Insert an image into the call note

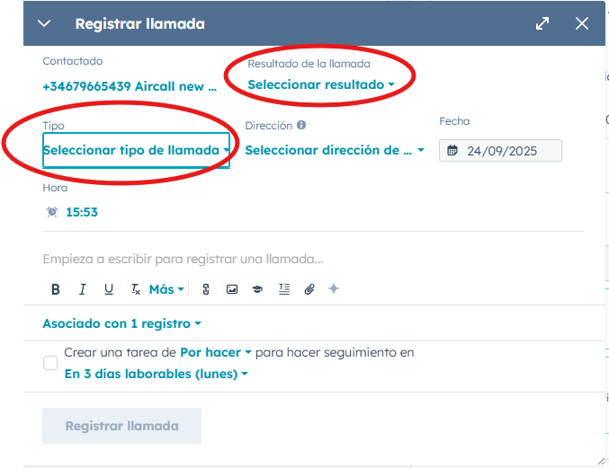(x=232, y=289)
